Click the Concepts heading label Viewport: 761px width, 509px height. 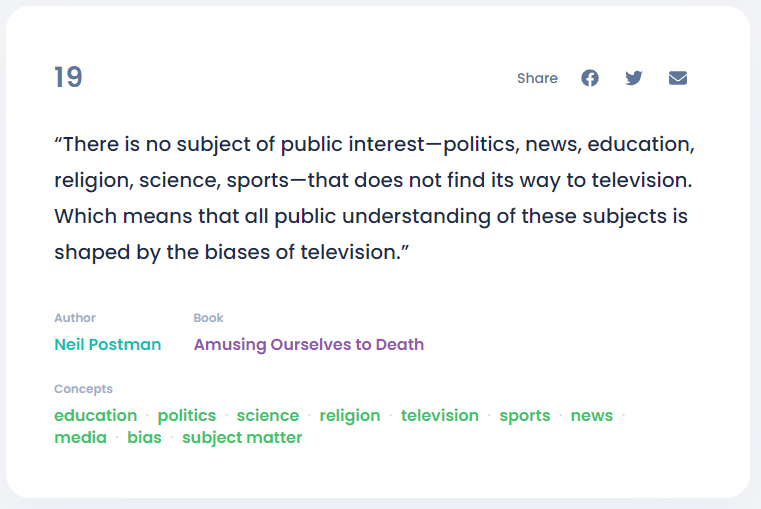[x=83, y=389]
